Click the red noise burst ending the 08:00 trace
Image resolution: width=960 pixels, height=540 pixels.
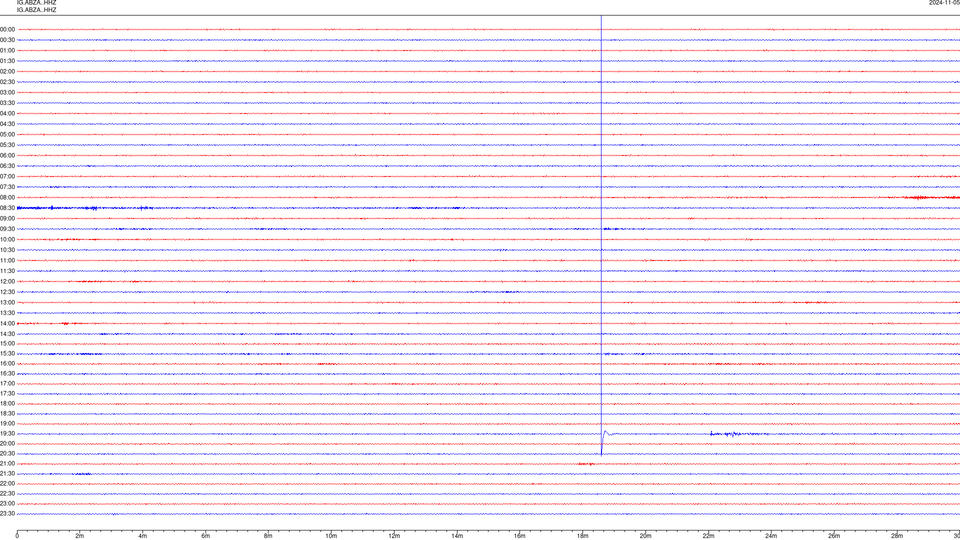tap(931, 197)
